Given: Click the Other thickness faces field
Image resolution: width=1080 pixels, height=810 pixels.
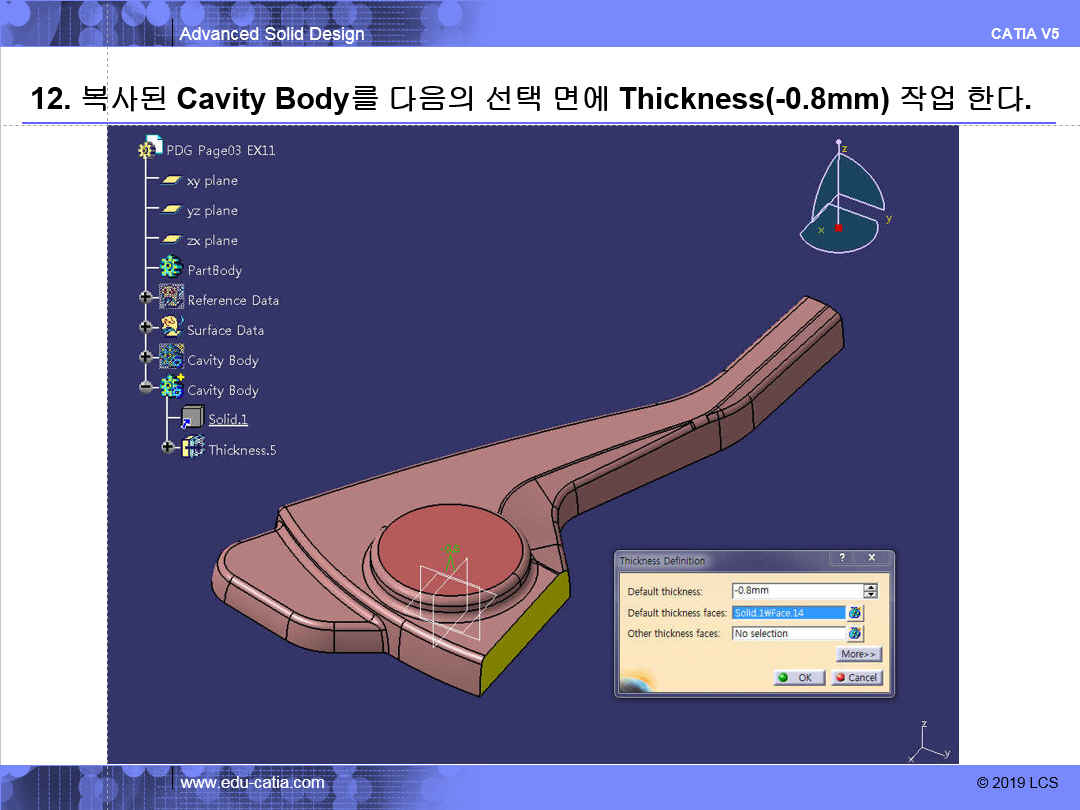Looking at the screenshot, I should [788, 634].
